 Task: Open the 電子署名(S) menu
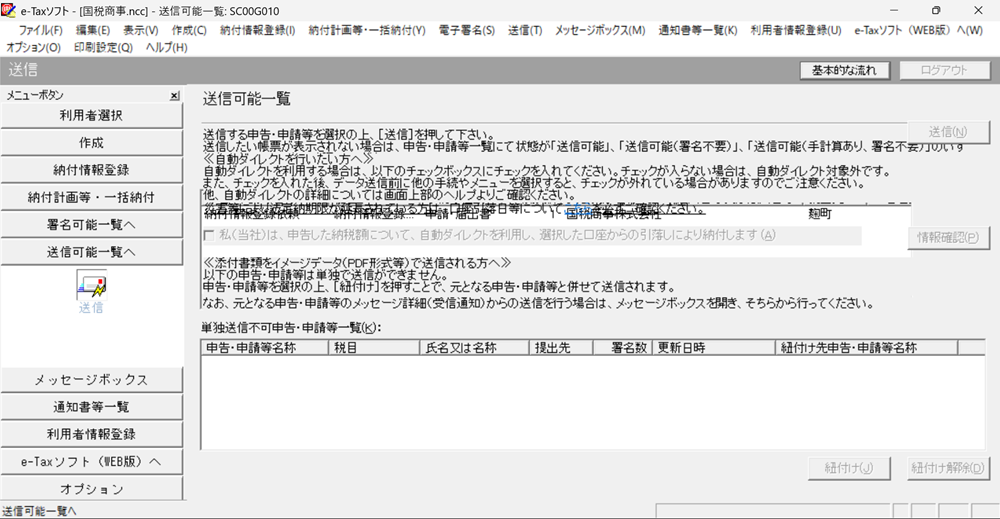(x=466, y=30)
